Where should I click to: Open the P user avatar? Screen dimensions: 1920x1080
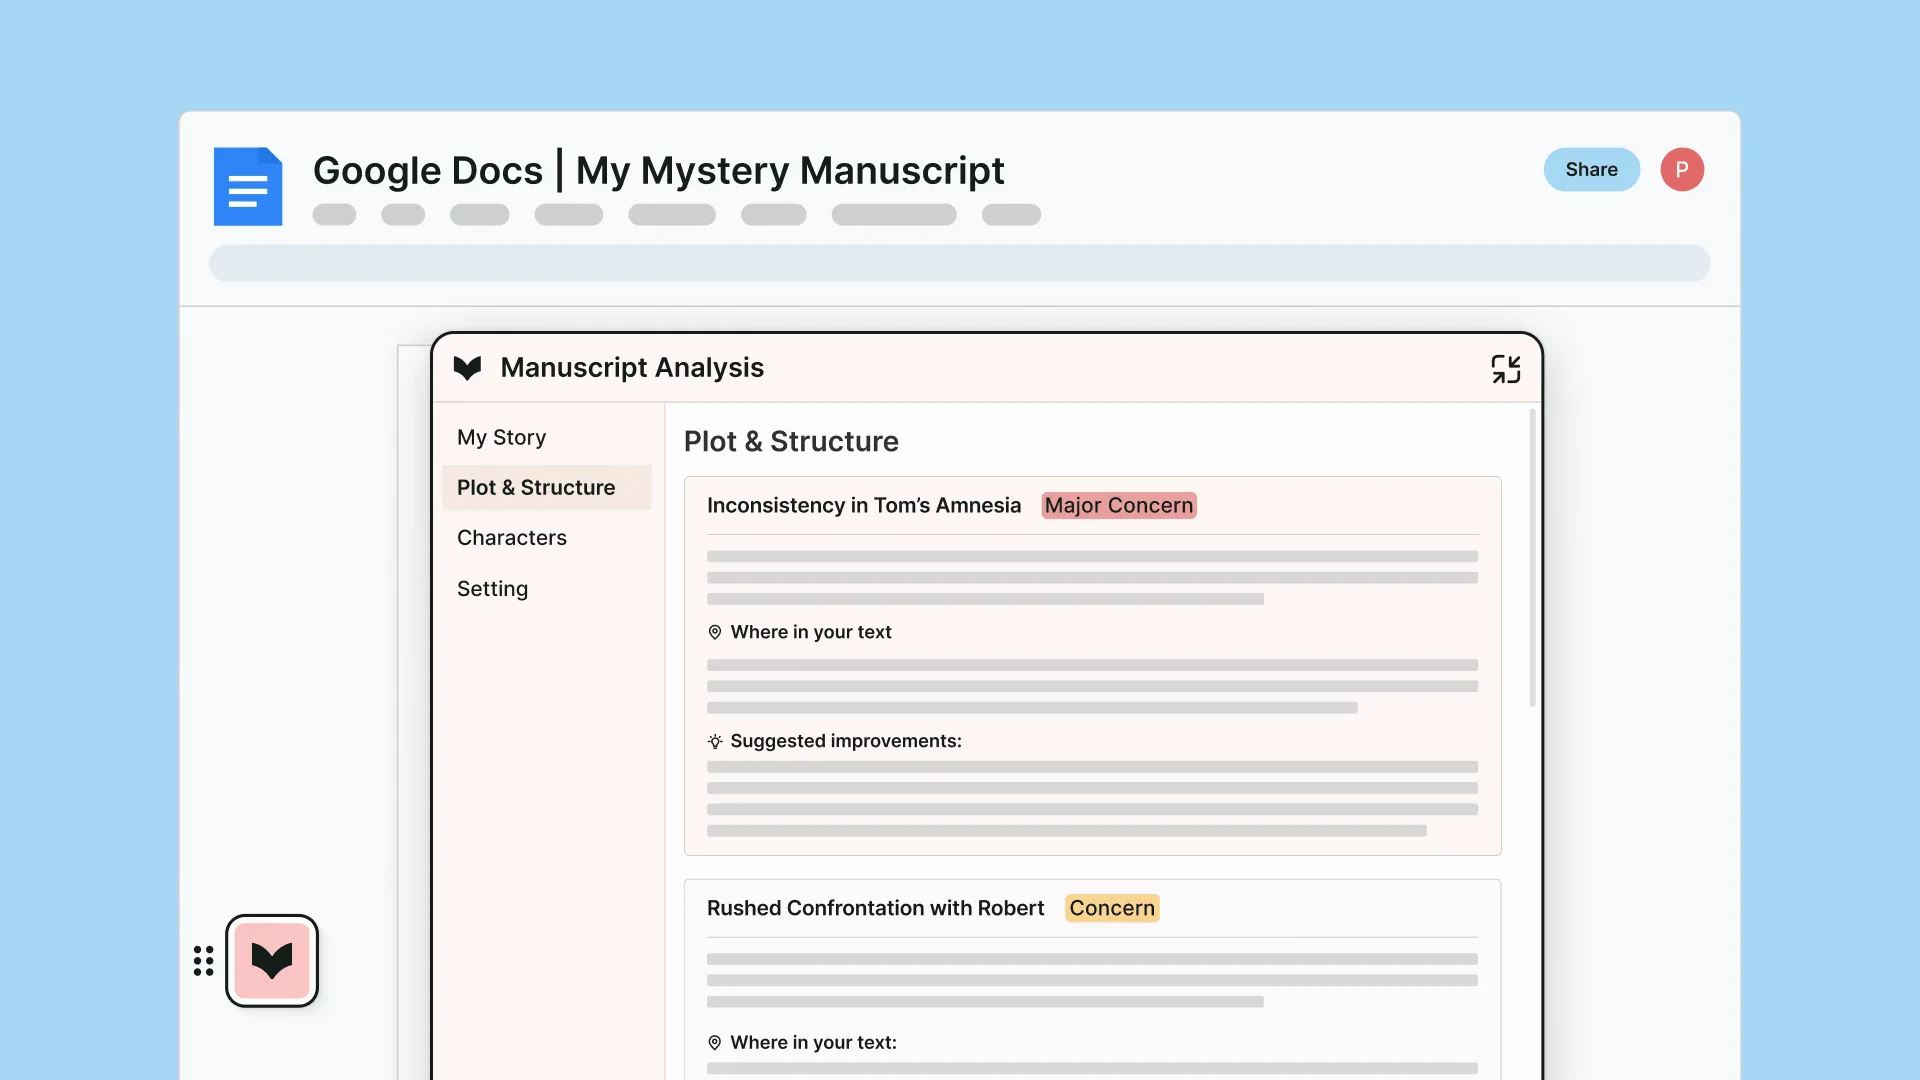click(1682, 170)
